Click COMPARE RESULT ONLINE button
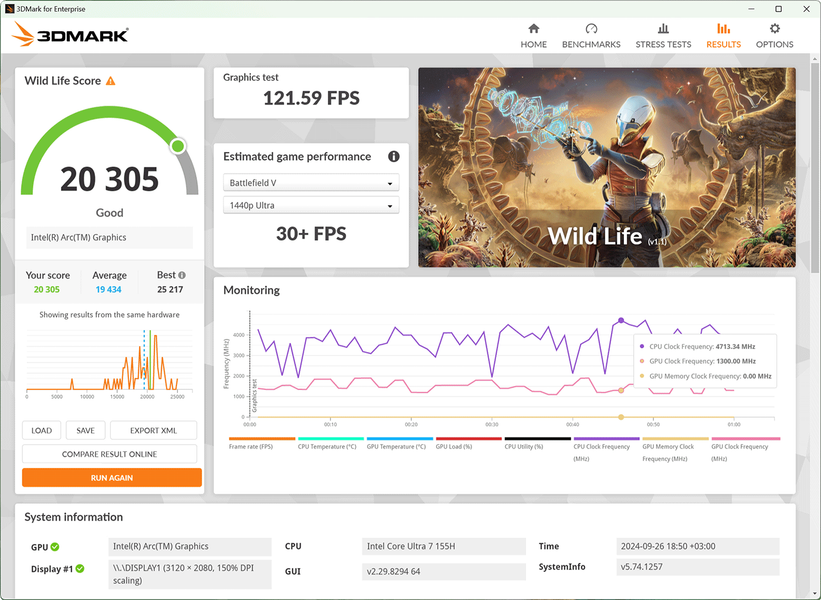This screenshot has width=821, height=600. 109,454
